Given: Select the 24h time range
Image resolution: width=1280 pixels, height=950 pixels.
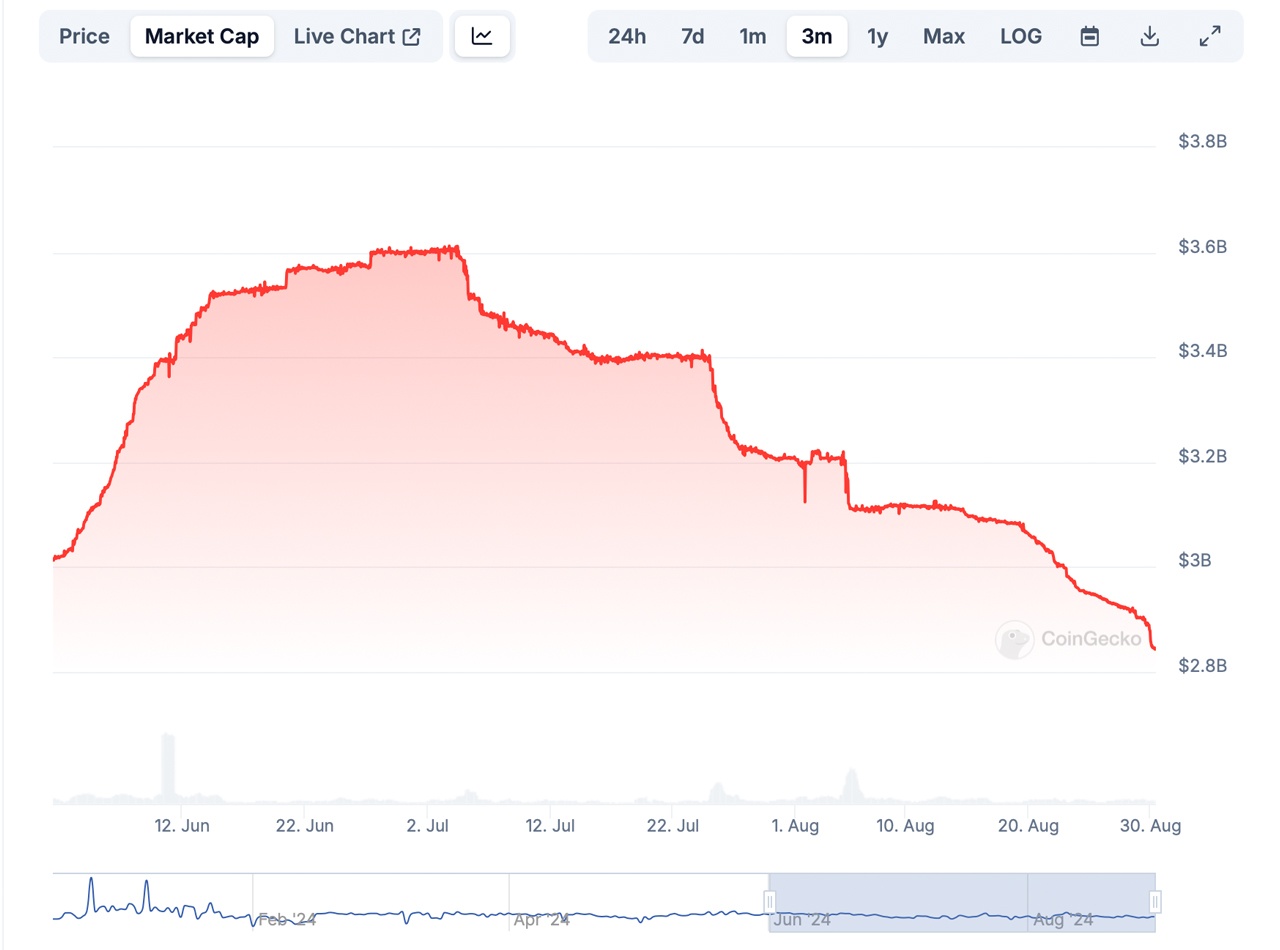Looking at the screenshot, I should coord(627,37).
